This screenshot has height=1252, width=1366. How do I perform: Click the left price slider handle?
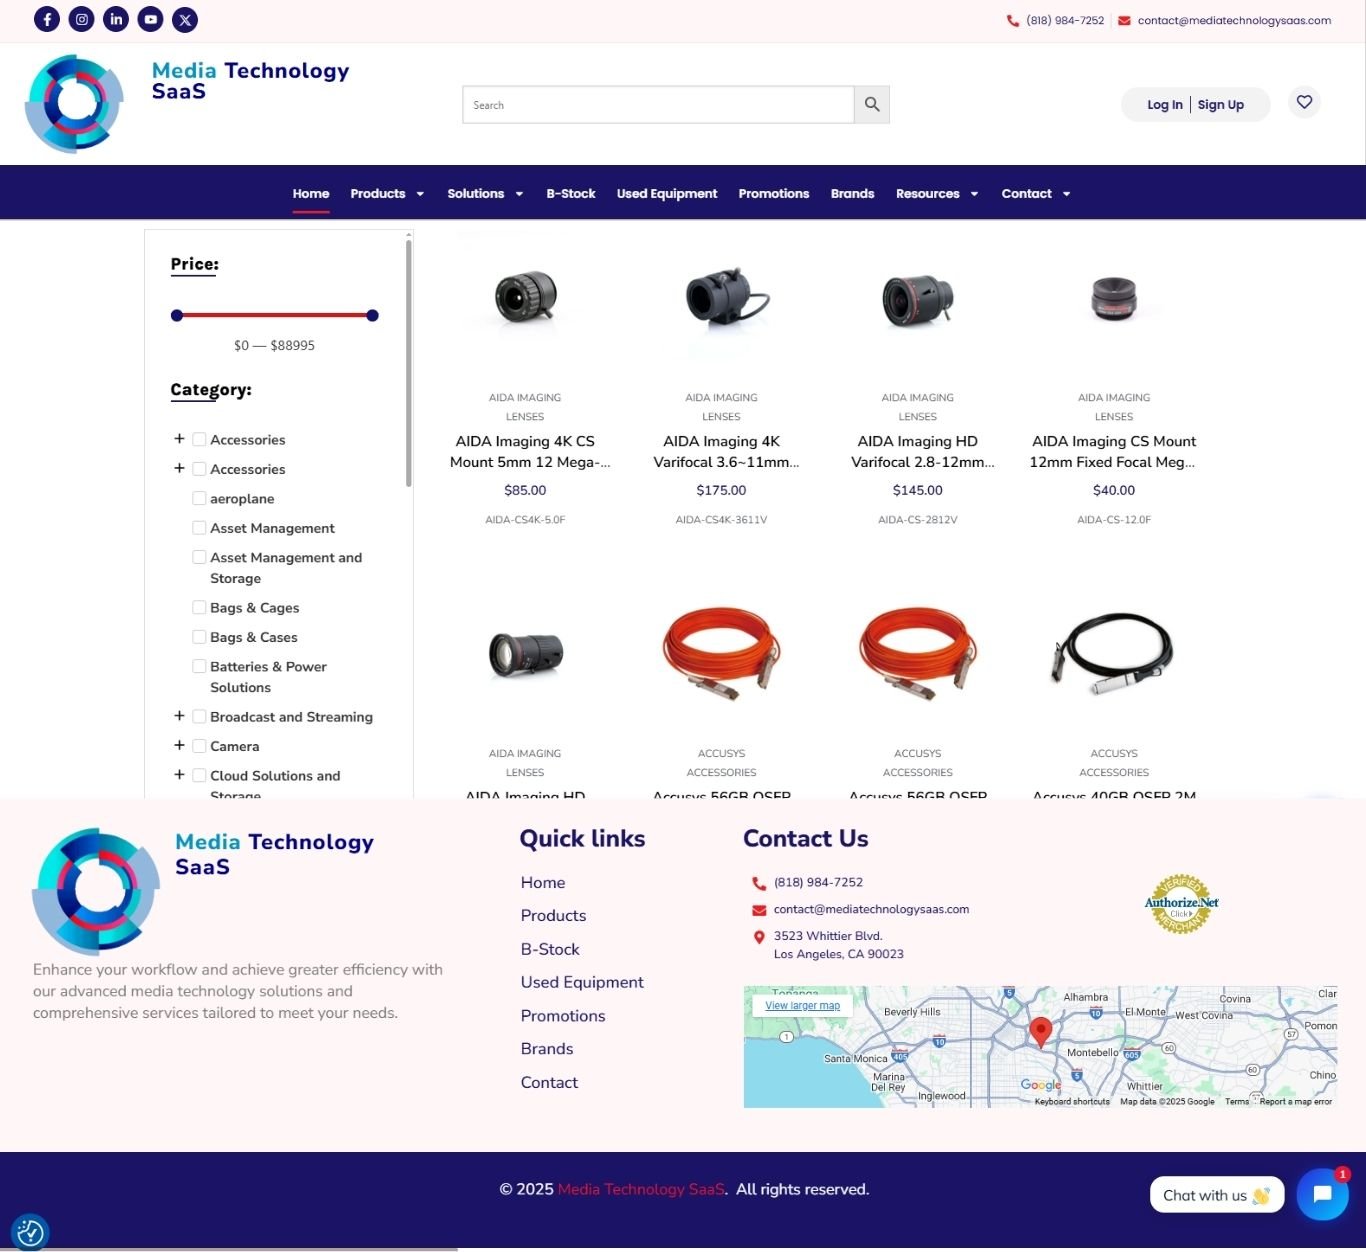(x=177, y=315)
